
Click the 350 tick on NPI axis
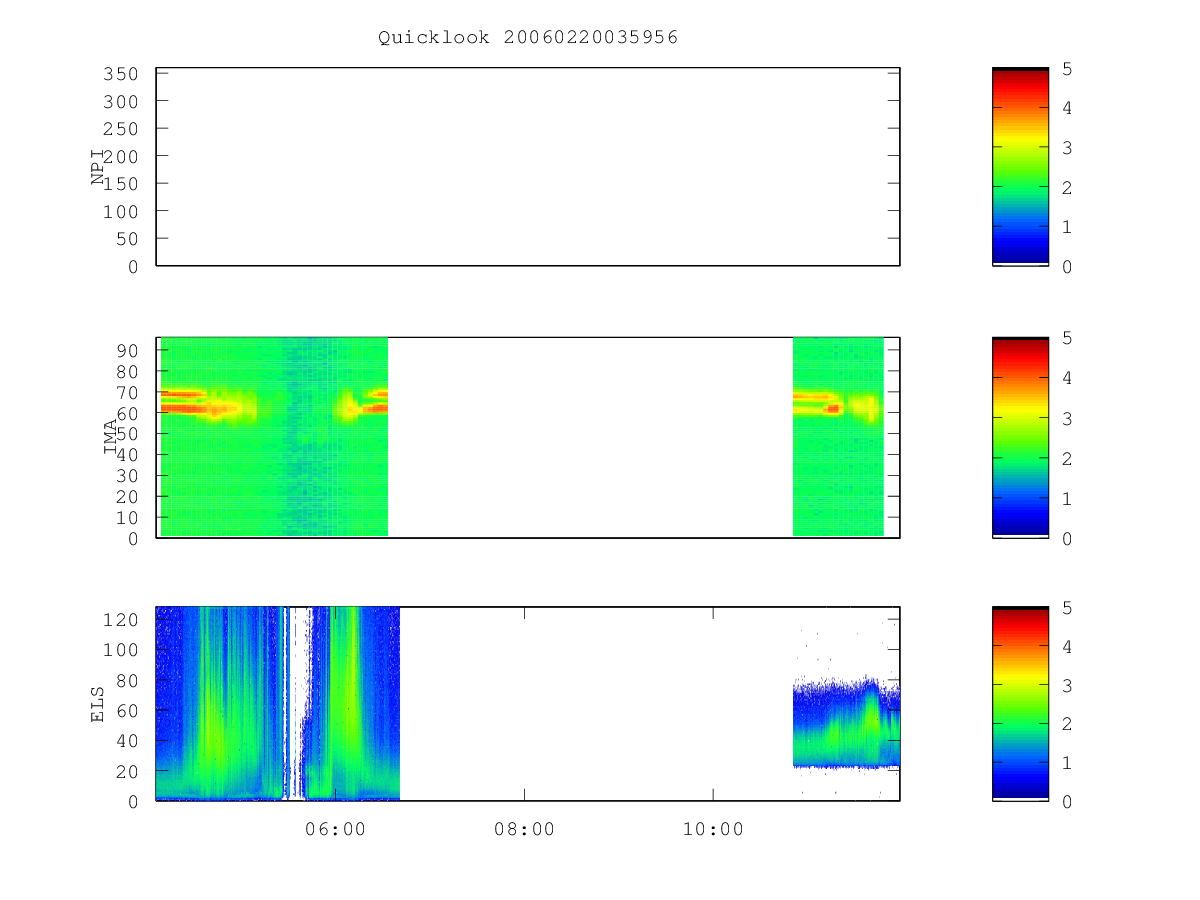click(x=120, y=74)
